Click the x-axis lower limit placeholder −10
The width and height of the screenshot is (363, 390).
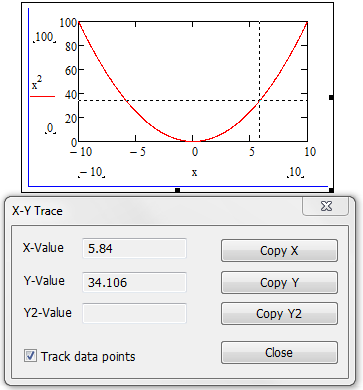coord(91,172)
